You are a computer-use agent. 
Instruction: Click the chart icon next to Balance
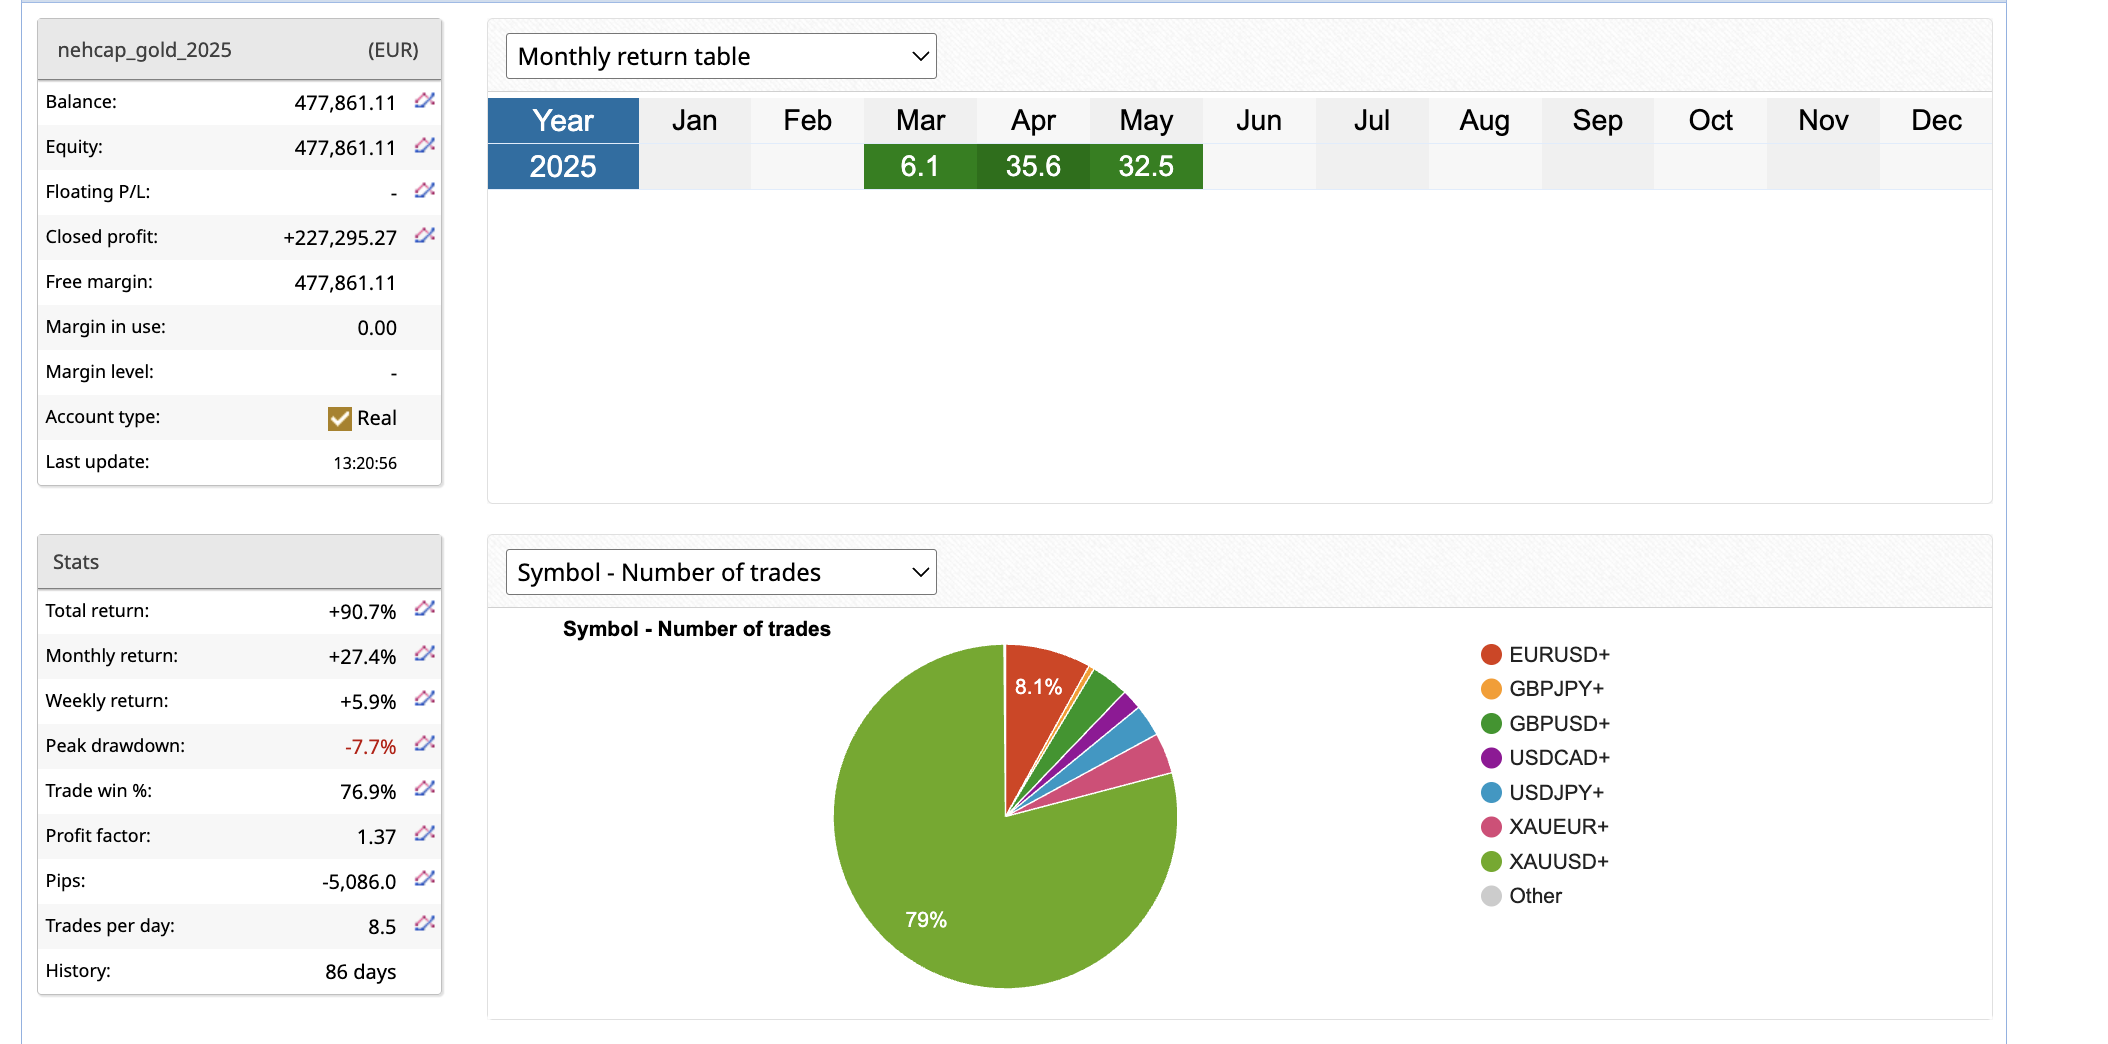click(425, 101)
